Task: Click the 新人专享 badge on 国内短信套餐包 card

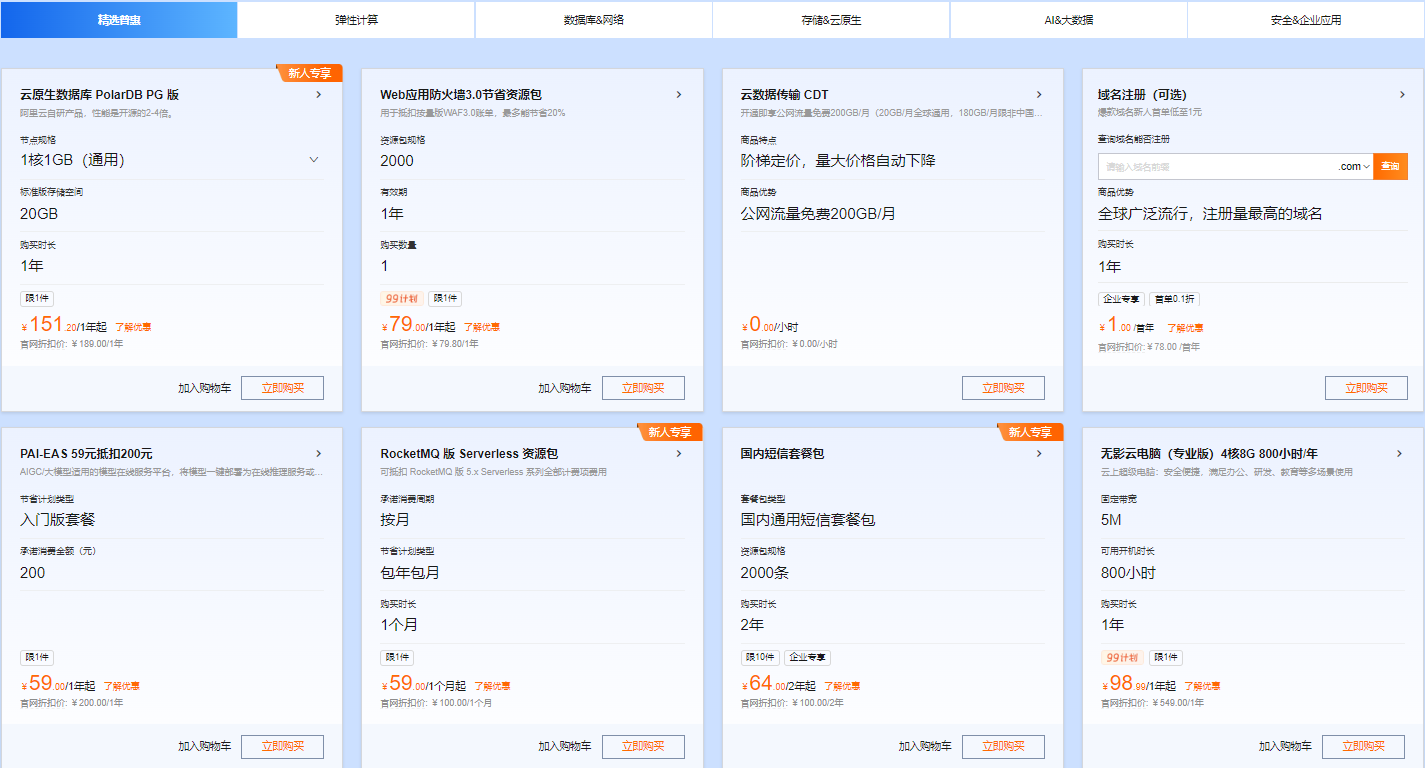Action: pos(1031,432)
